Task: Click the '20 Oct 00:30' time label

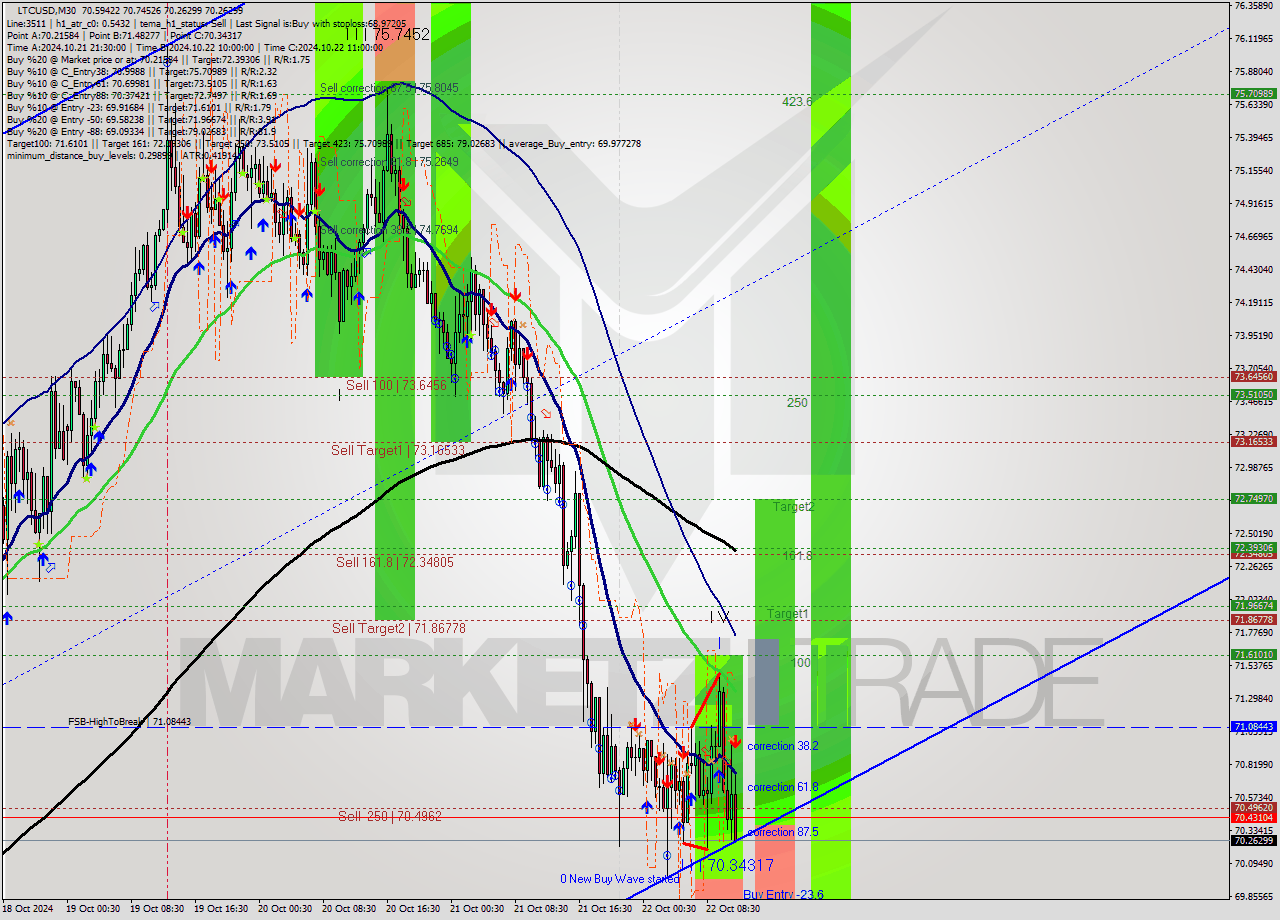Action: click(285, 909)
